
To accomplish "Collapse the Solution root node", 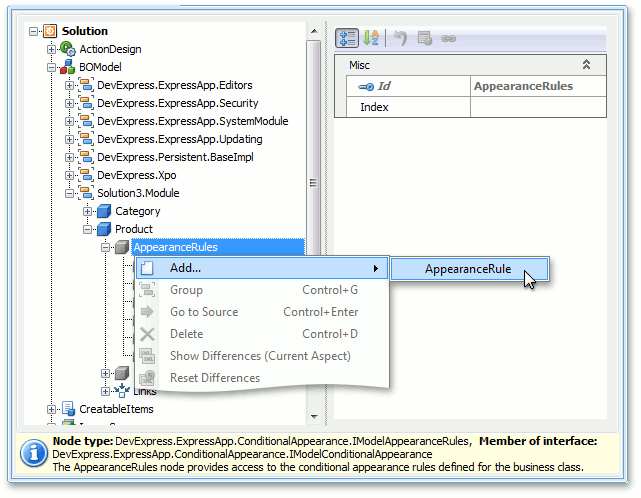I will coord(34,31).
